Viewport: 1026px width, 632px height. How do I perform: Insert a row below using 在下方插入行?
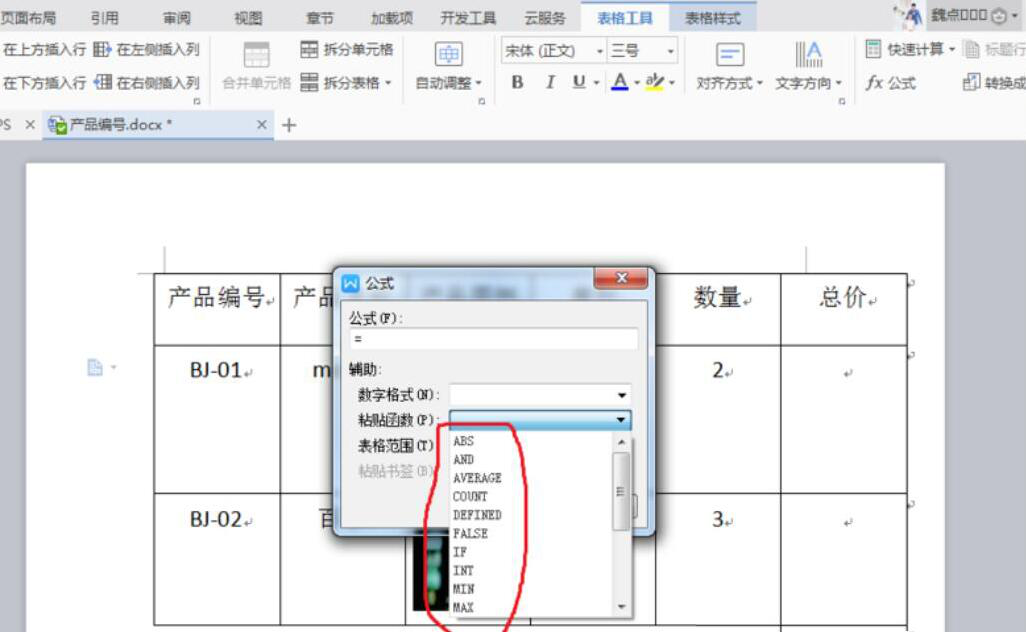click(x=44, y=83)
